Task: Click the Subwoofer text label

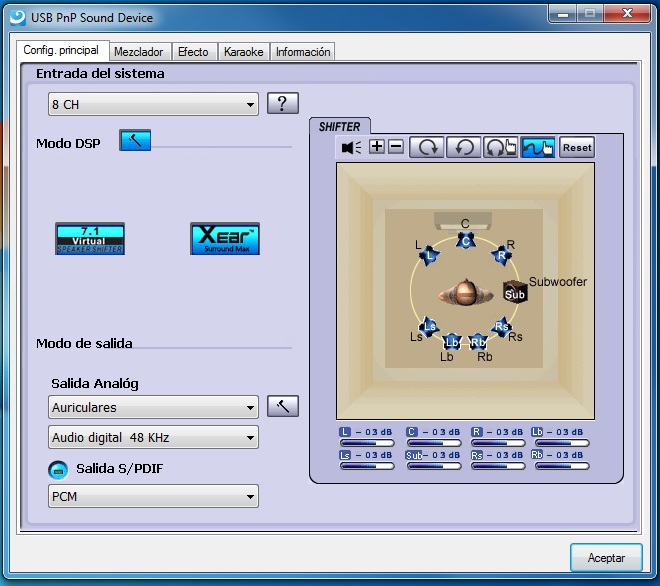Action: click(x=558, y=282)
